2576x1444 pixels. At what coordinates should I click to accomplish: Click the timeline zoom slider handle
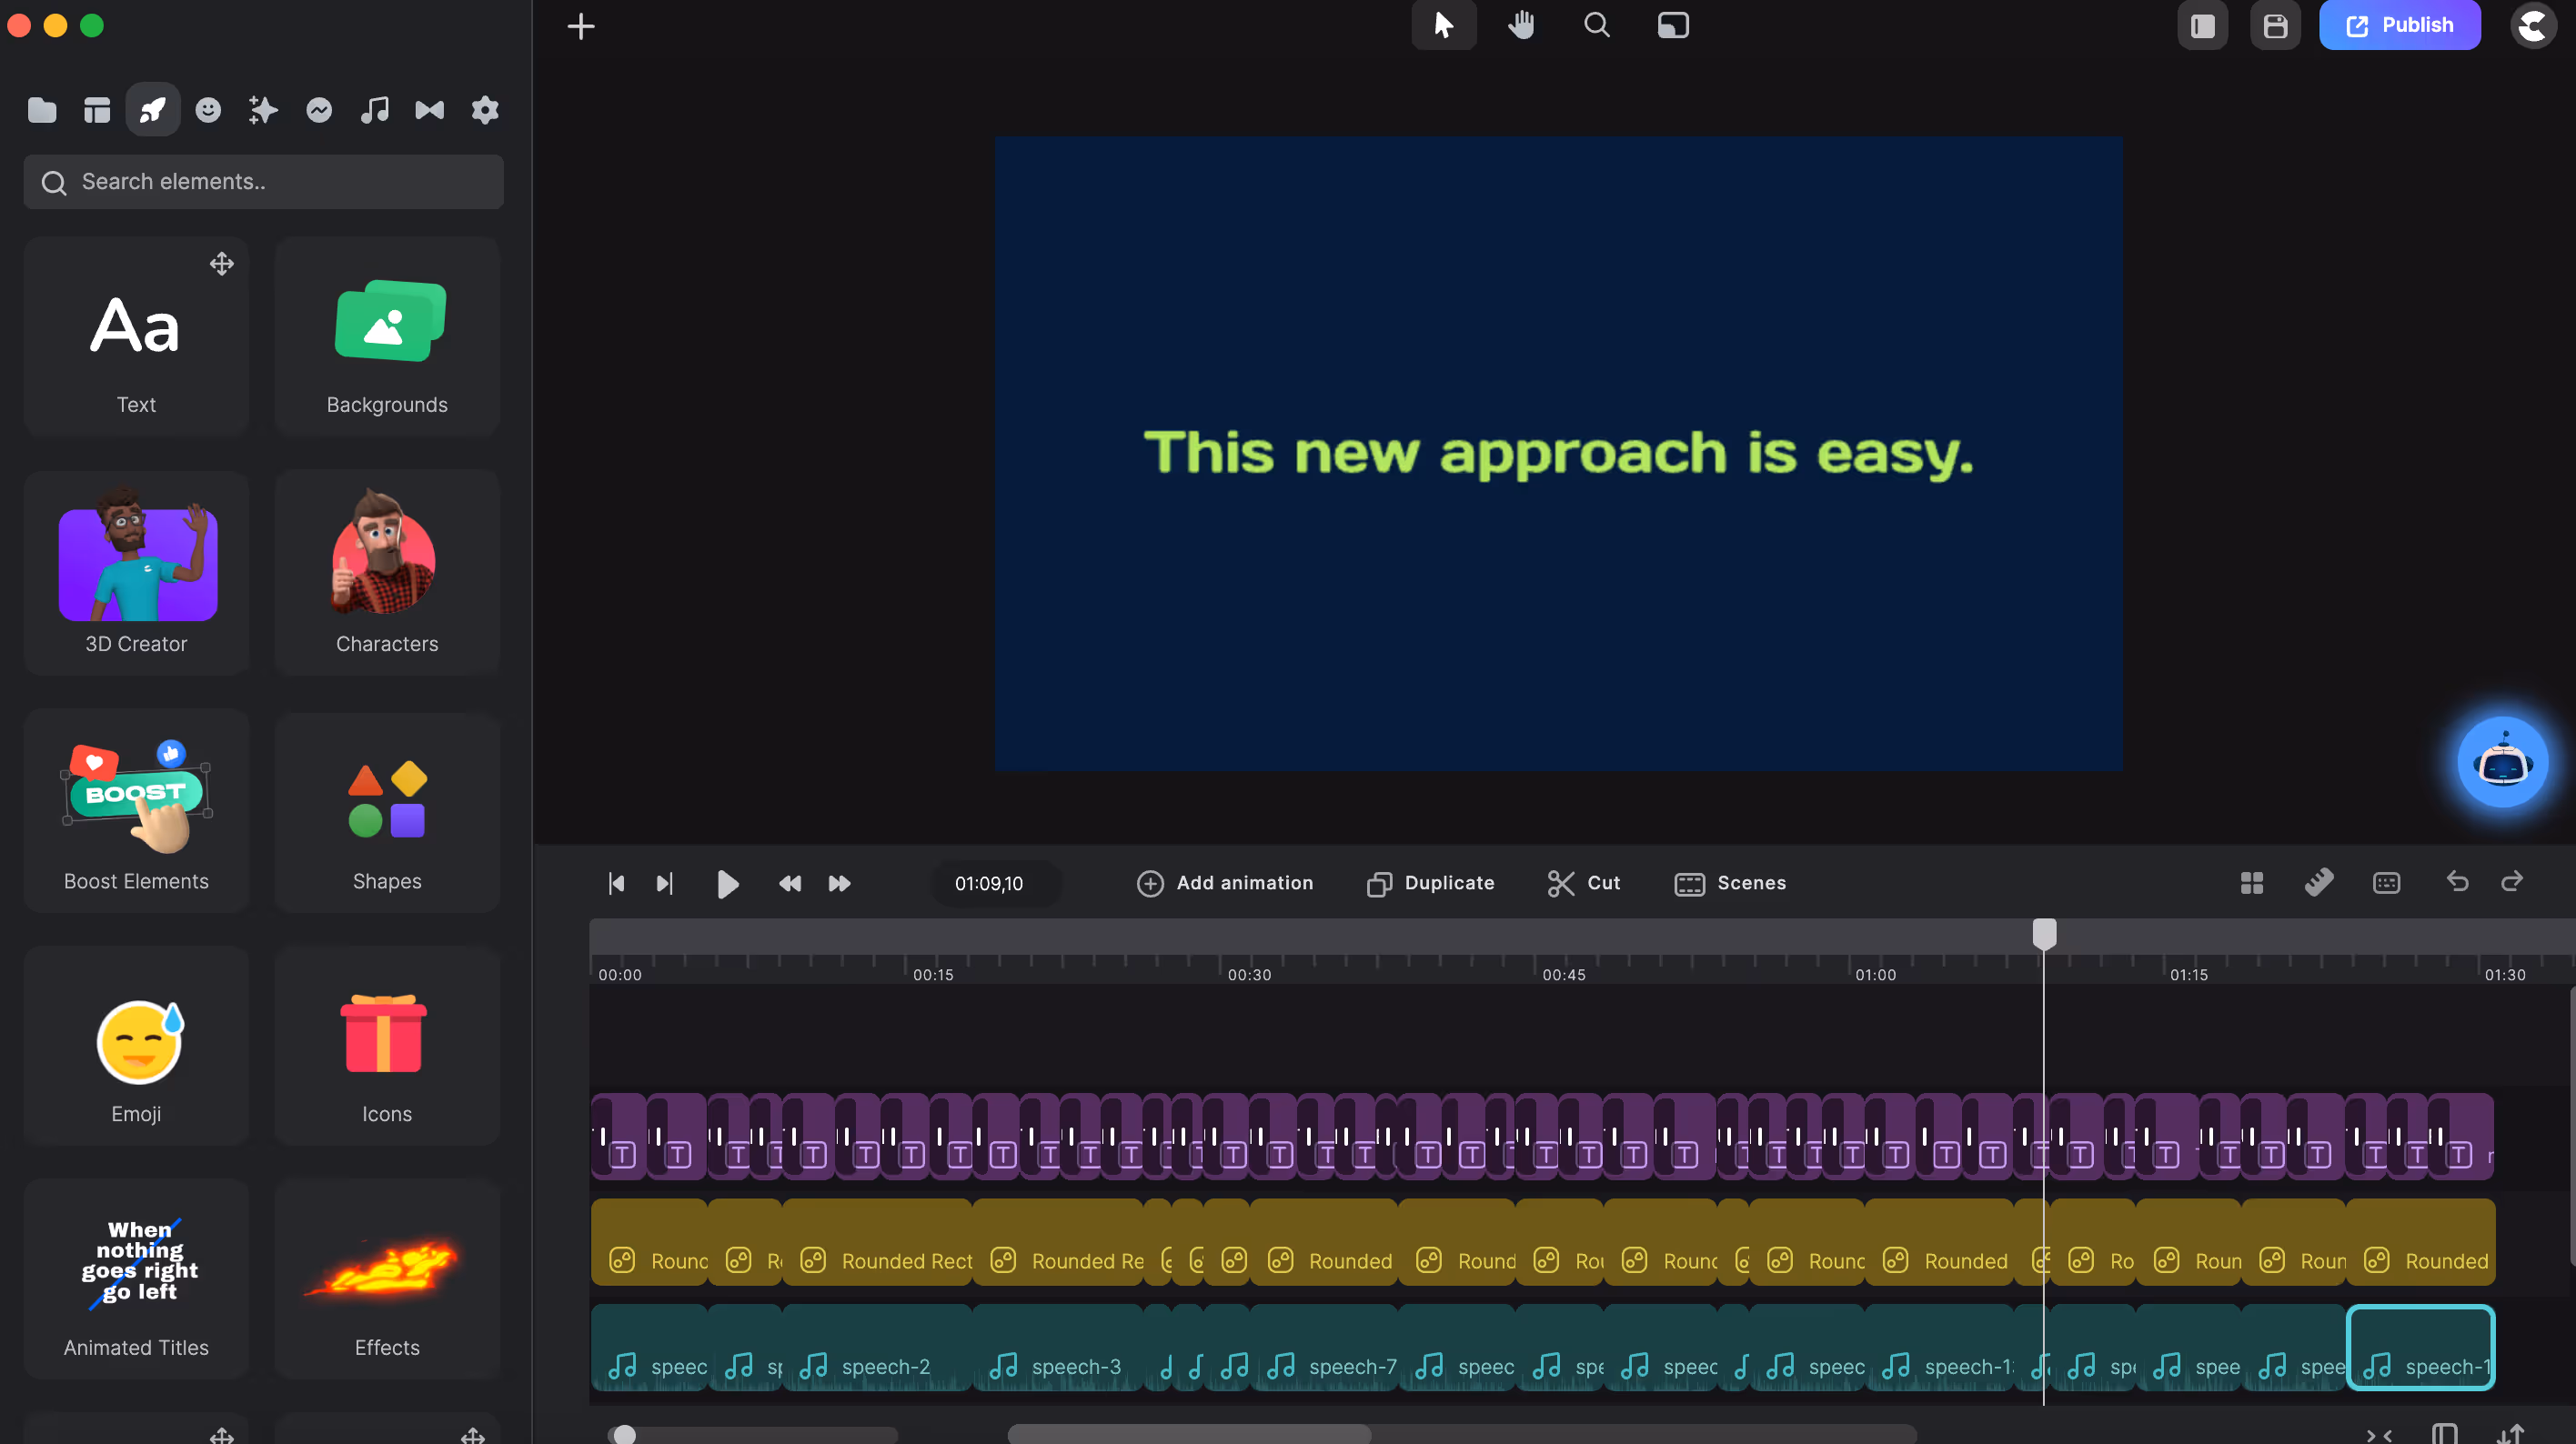tap(624, 1435)
